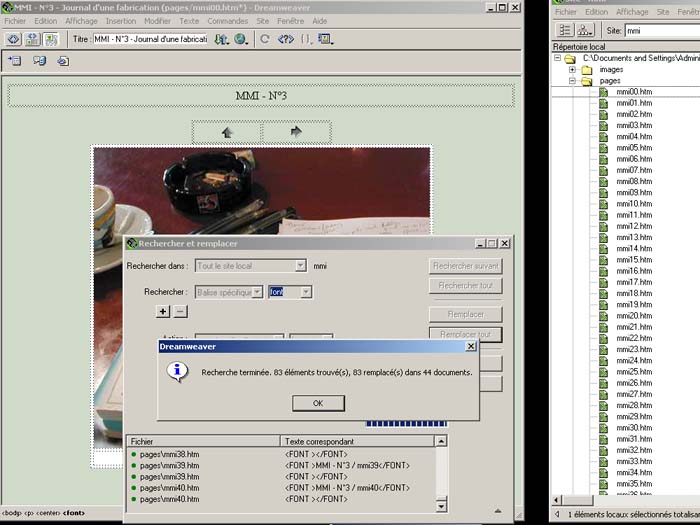Screen dimensions: 700x525
Task: Open the 'Balise spécifique' dropdown
Action: 258,292
